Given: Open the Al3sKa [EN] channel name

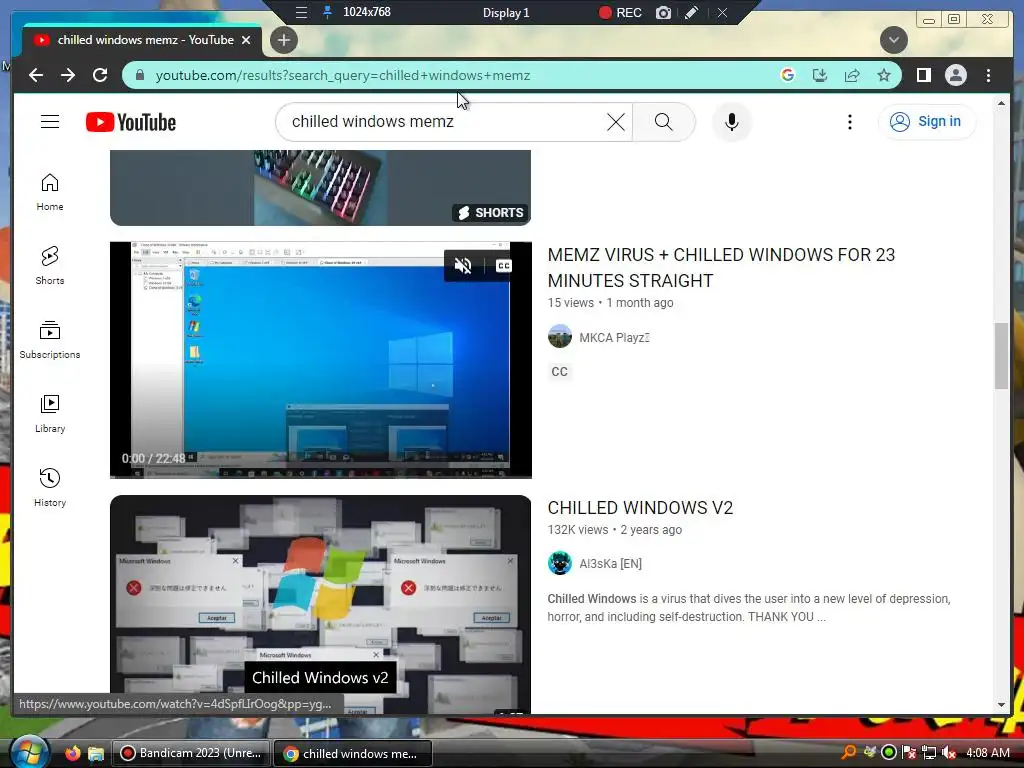Looking at the screenshot, I should coord(611,564).
